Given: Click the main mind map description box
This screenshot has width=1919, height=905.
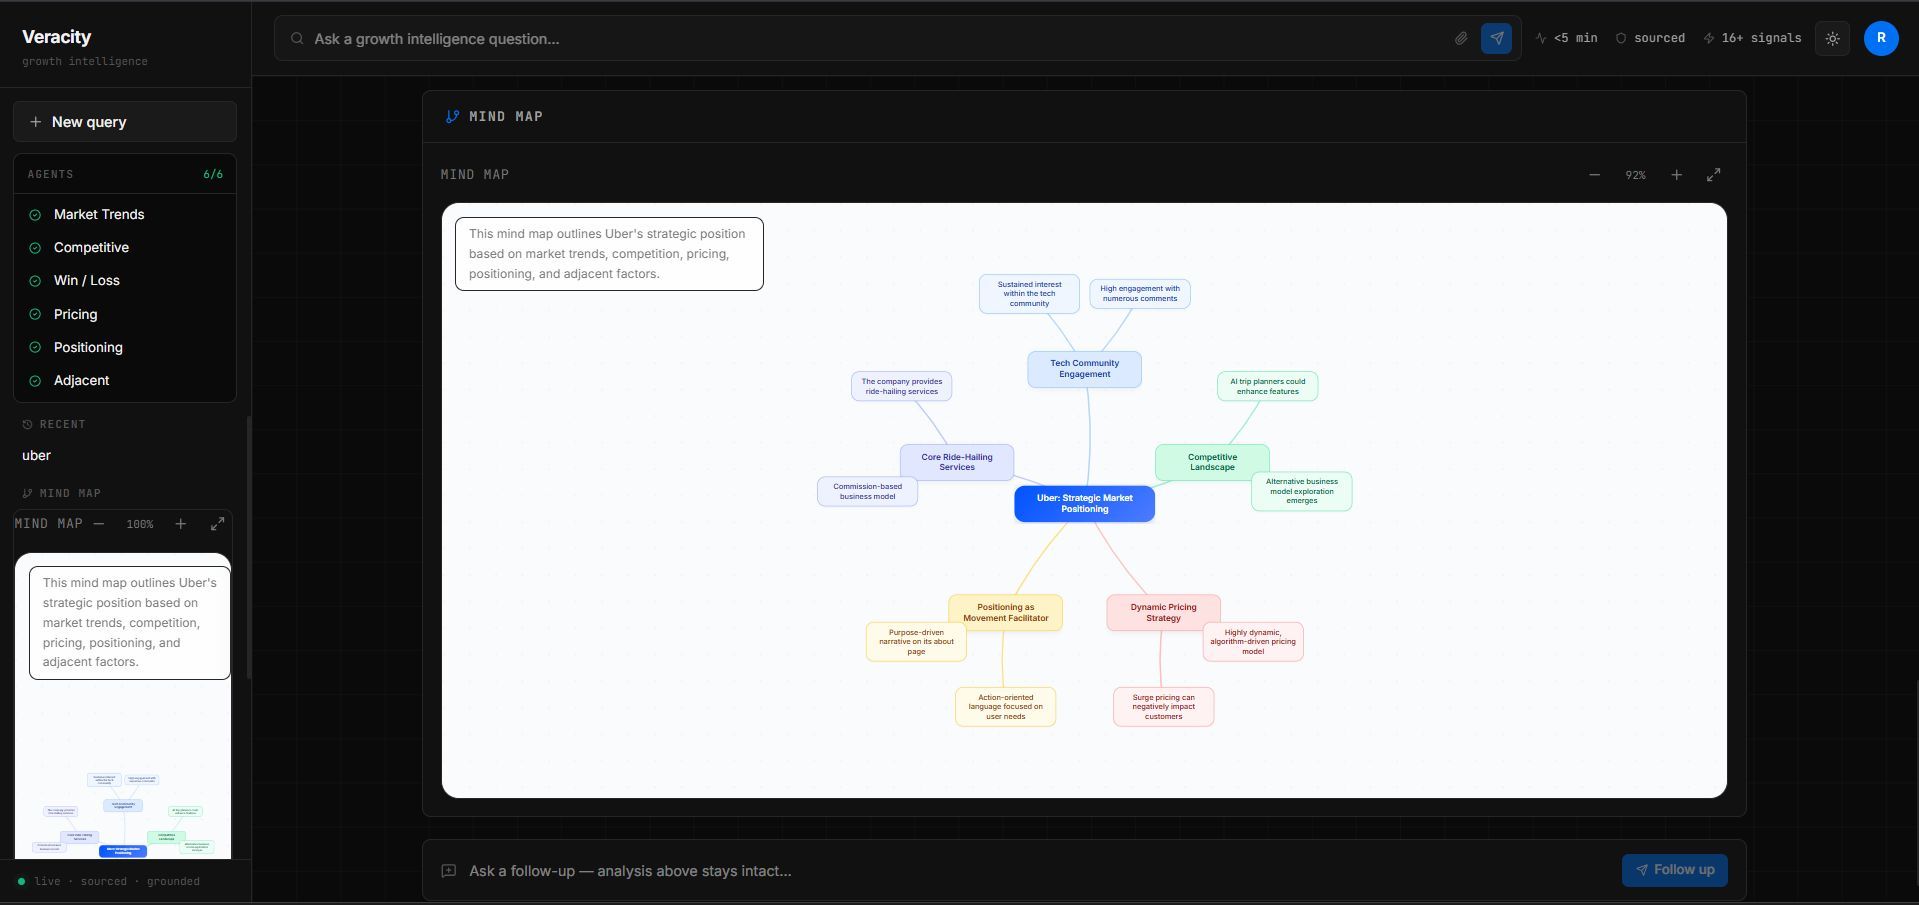Looking at the screenshot, I should pyautogui.click(x=609, y=254).
